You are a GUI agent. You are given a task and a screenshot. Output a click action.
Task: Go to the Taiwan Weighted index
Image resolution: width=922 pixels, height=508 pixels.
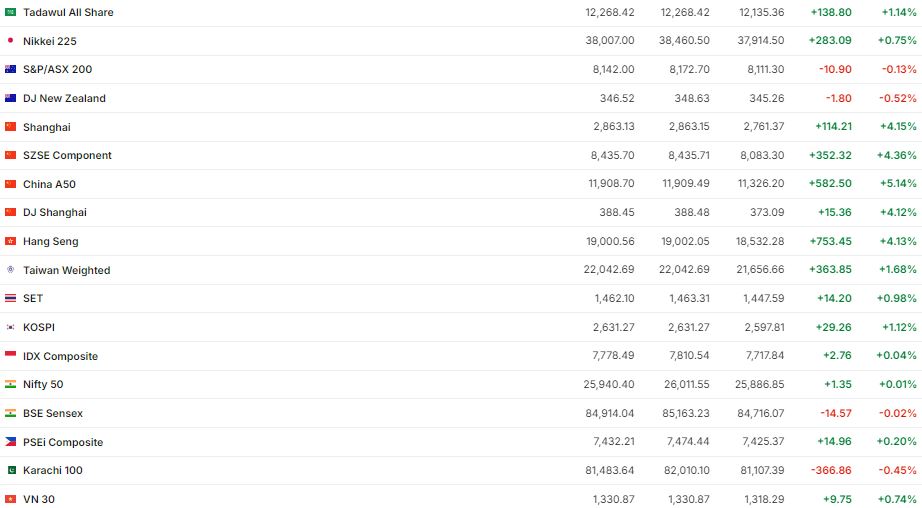point(66,270)
